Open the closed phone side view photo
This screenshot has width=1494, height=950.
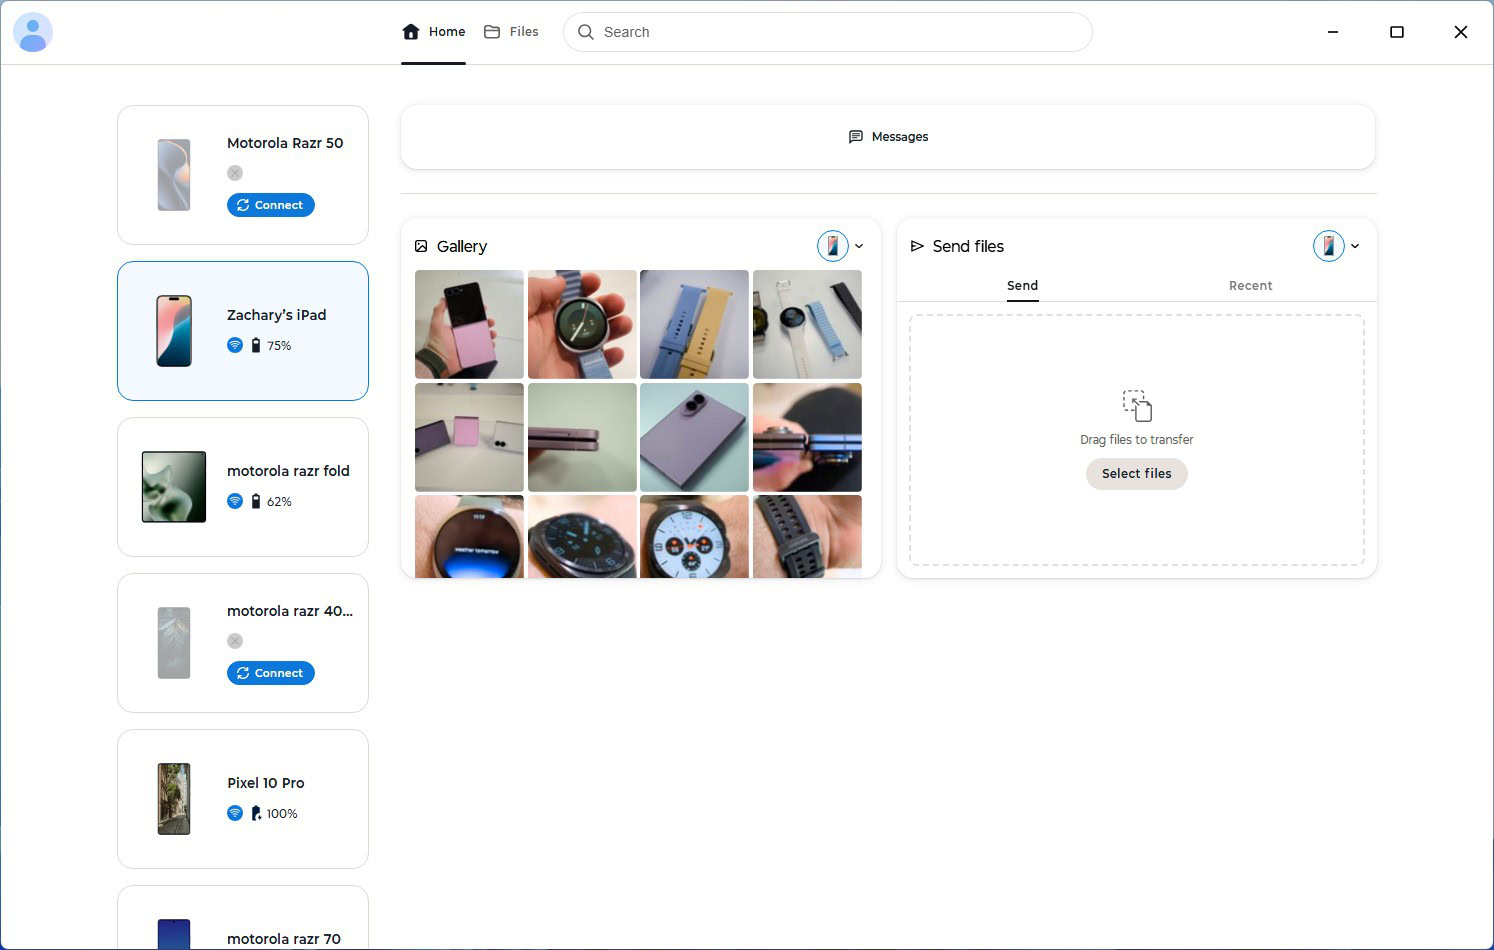[582, 437]
